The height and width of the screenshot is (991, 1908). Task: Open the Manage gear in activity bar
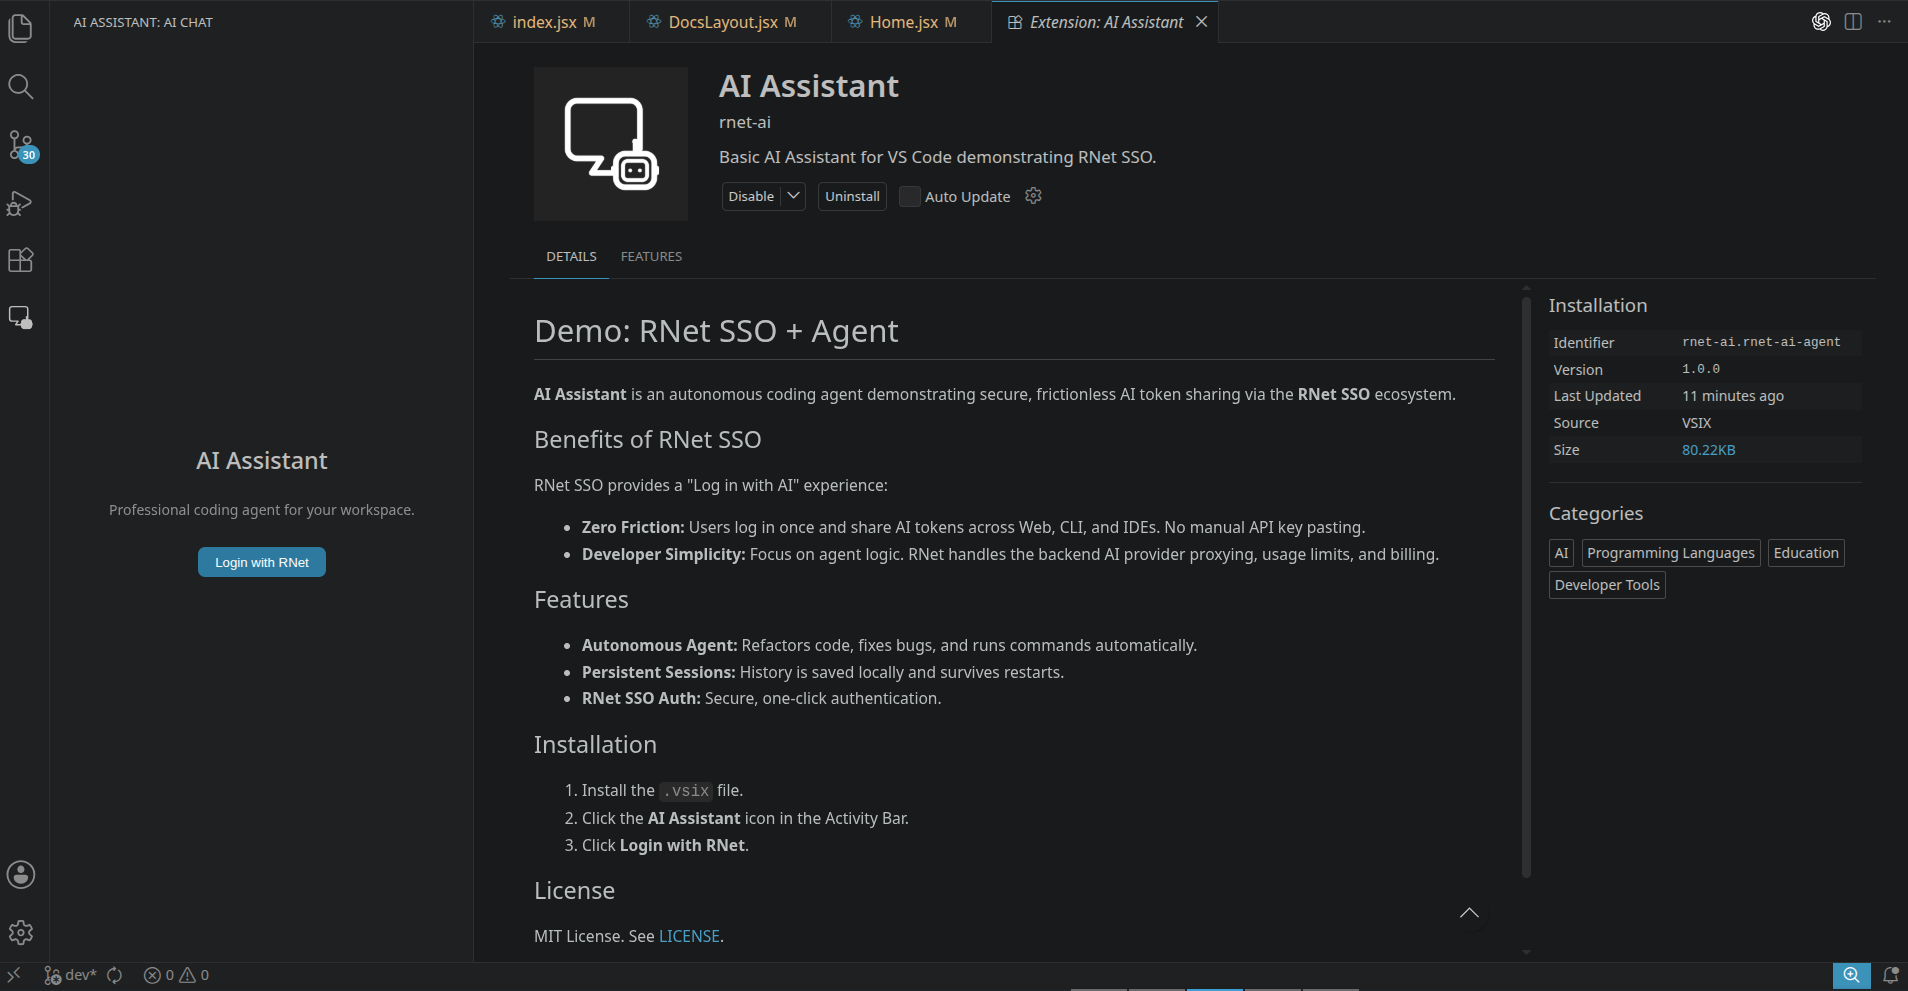pos(21,933)
